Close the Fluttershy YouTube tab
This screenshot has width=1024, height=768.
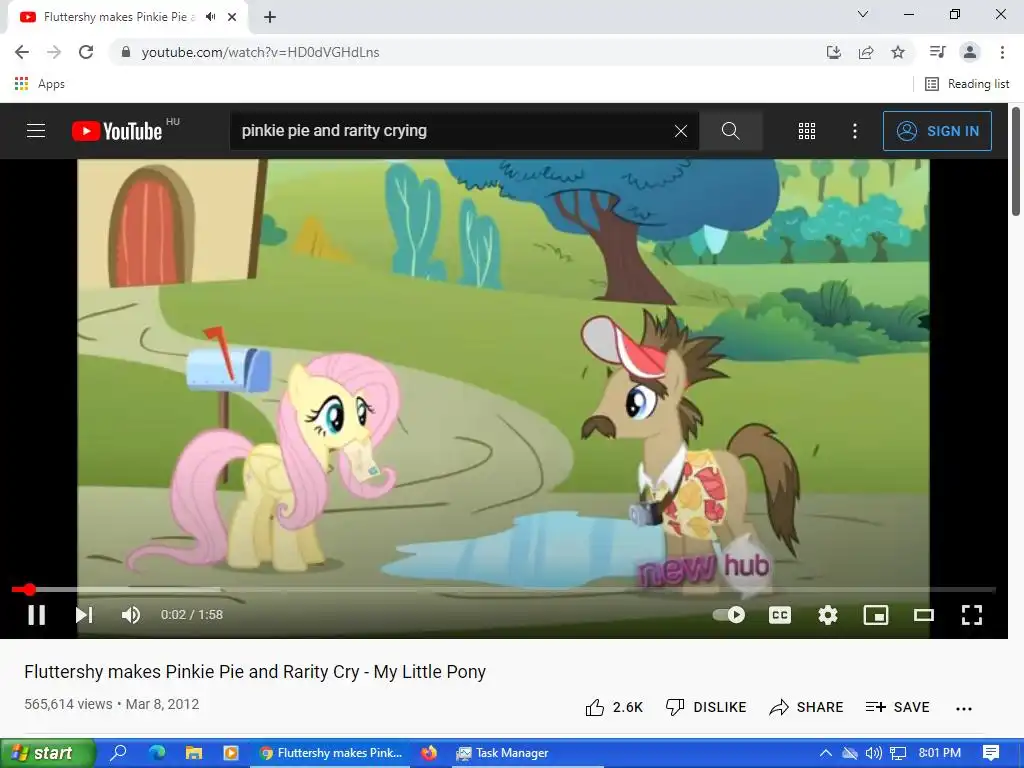232,17
